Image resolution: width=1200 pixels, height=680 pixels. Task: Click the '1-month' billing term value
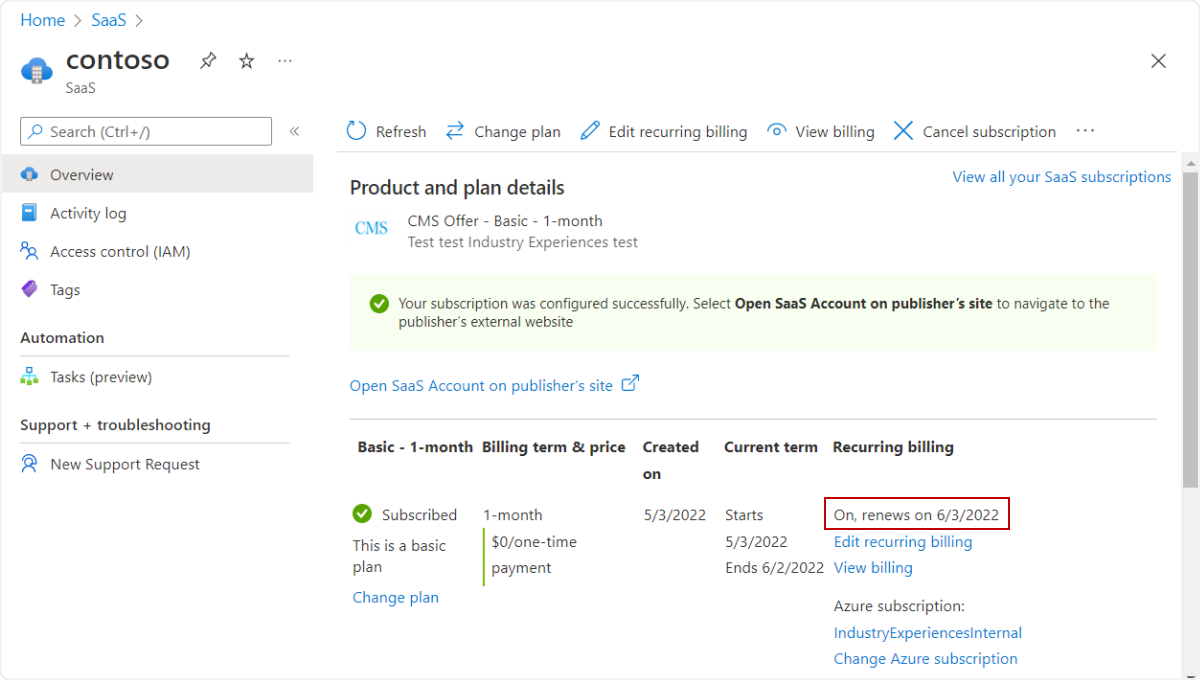tap(513, 515)
